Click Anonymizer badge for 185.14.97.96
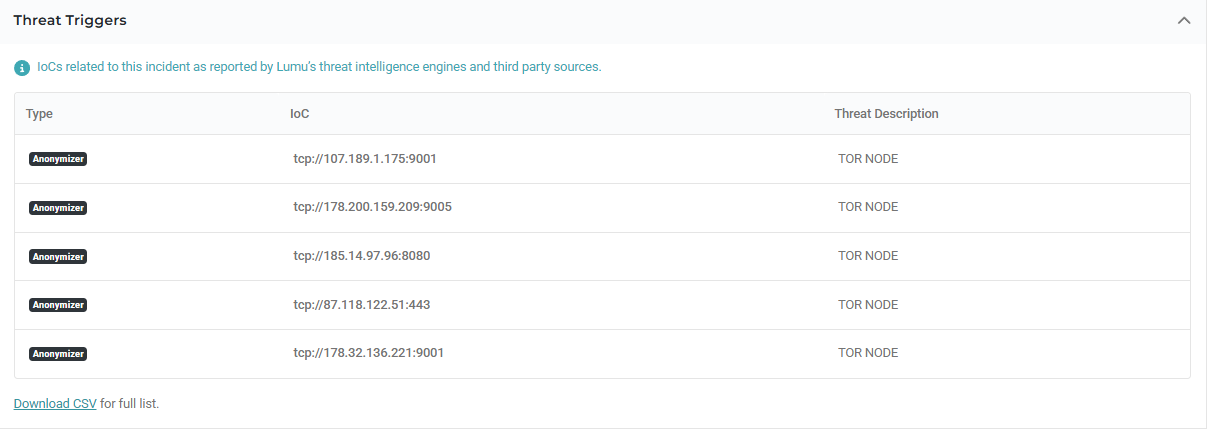The image size is (1209, 429). point(58,257)
